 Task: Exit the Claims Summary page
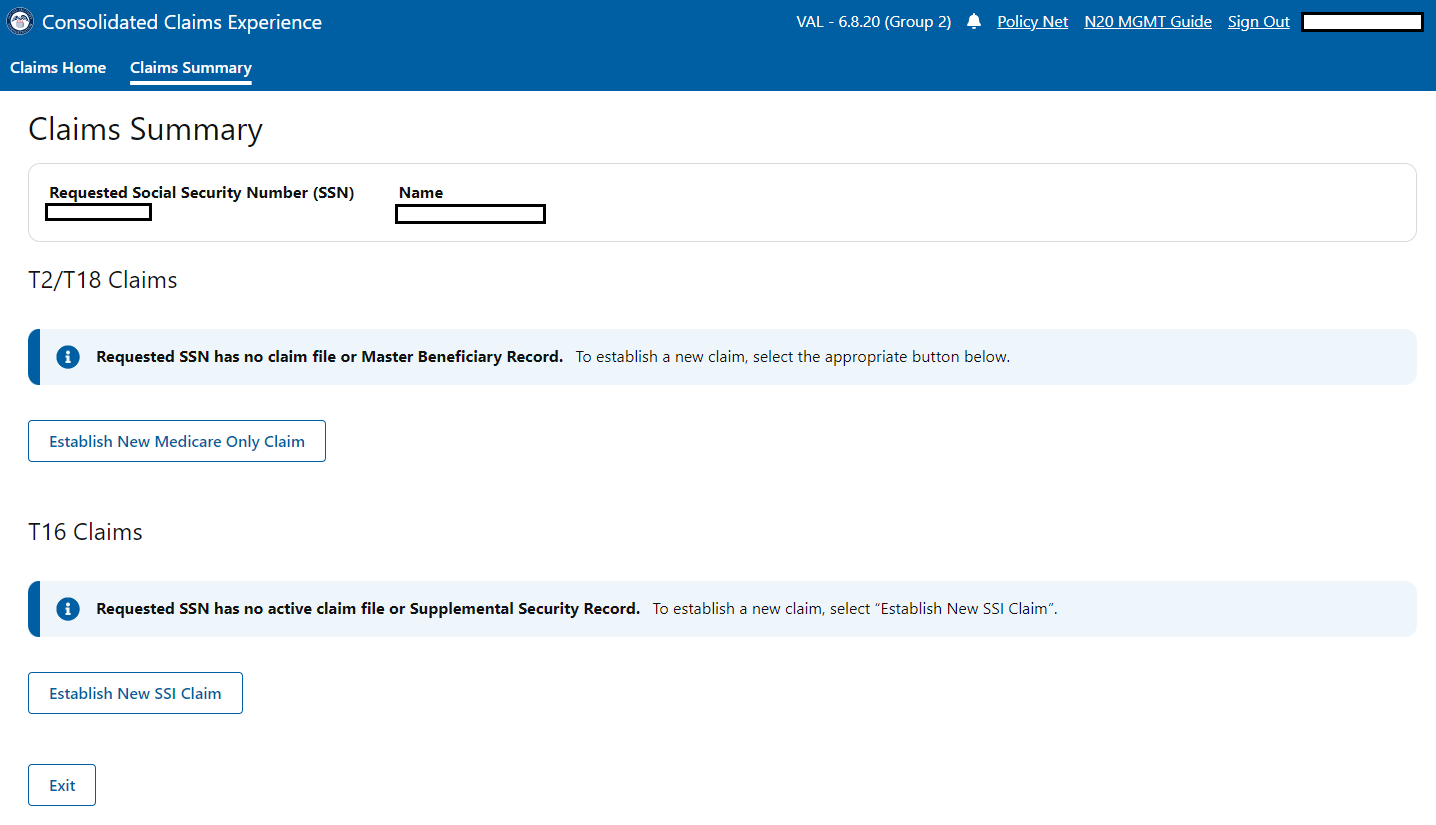click(62, 786)
